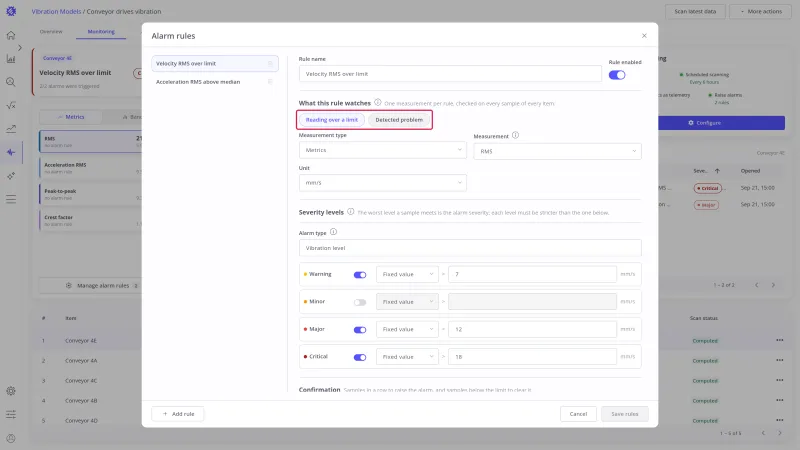Click the app logo in the sidebar
The image size is (800, 450).
coord(11,11)
